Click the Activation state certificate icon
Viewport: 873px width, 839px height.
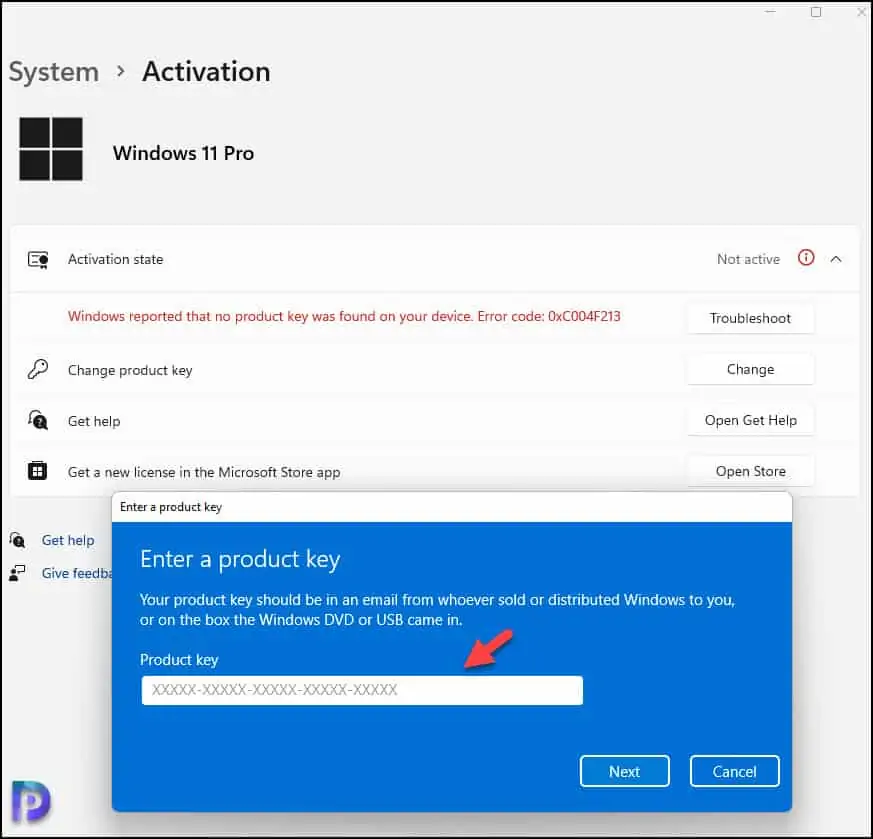(38, 259)
